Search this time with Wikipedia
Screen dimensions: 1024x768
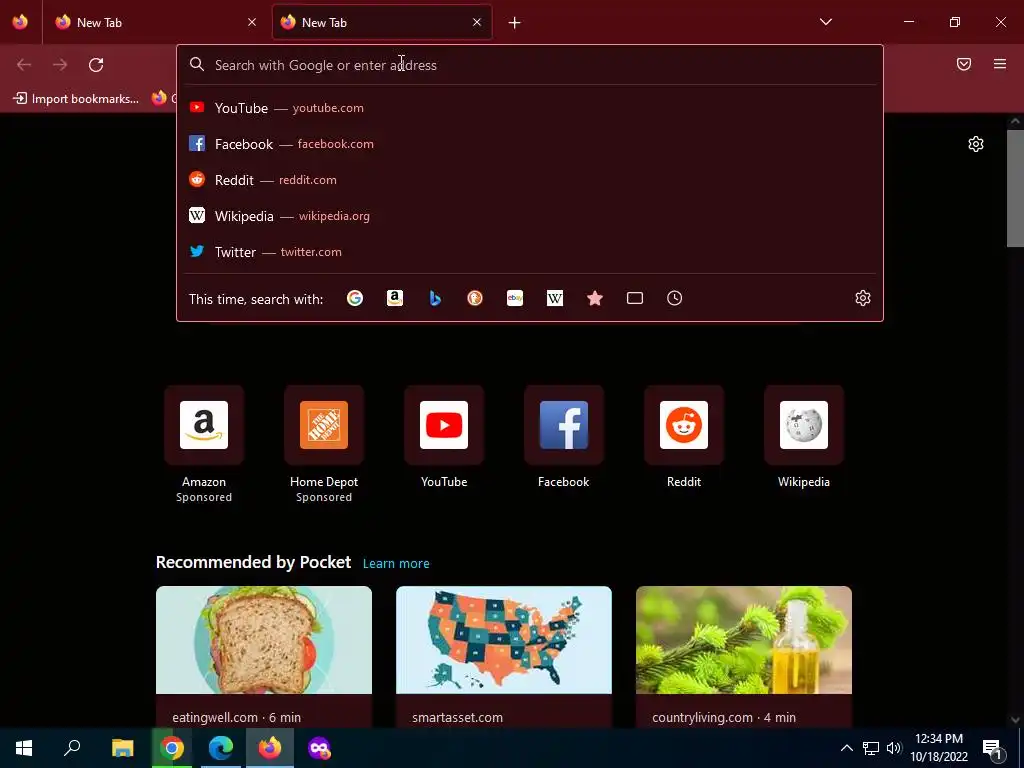[554, 298]
